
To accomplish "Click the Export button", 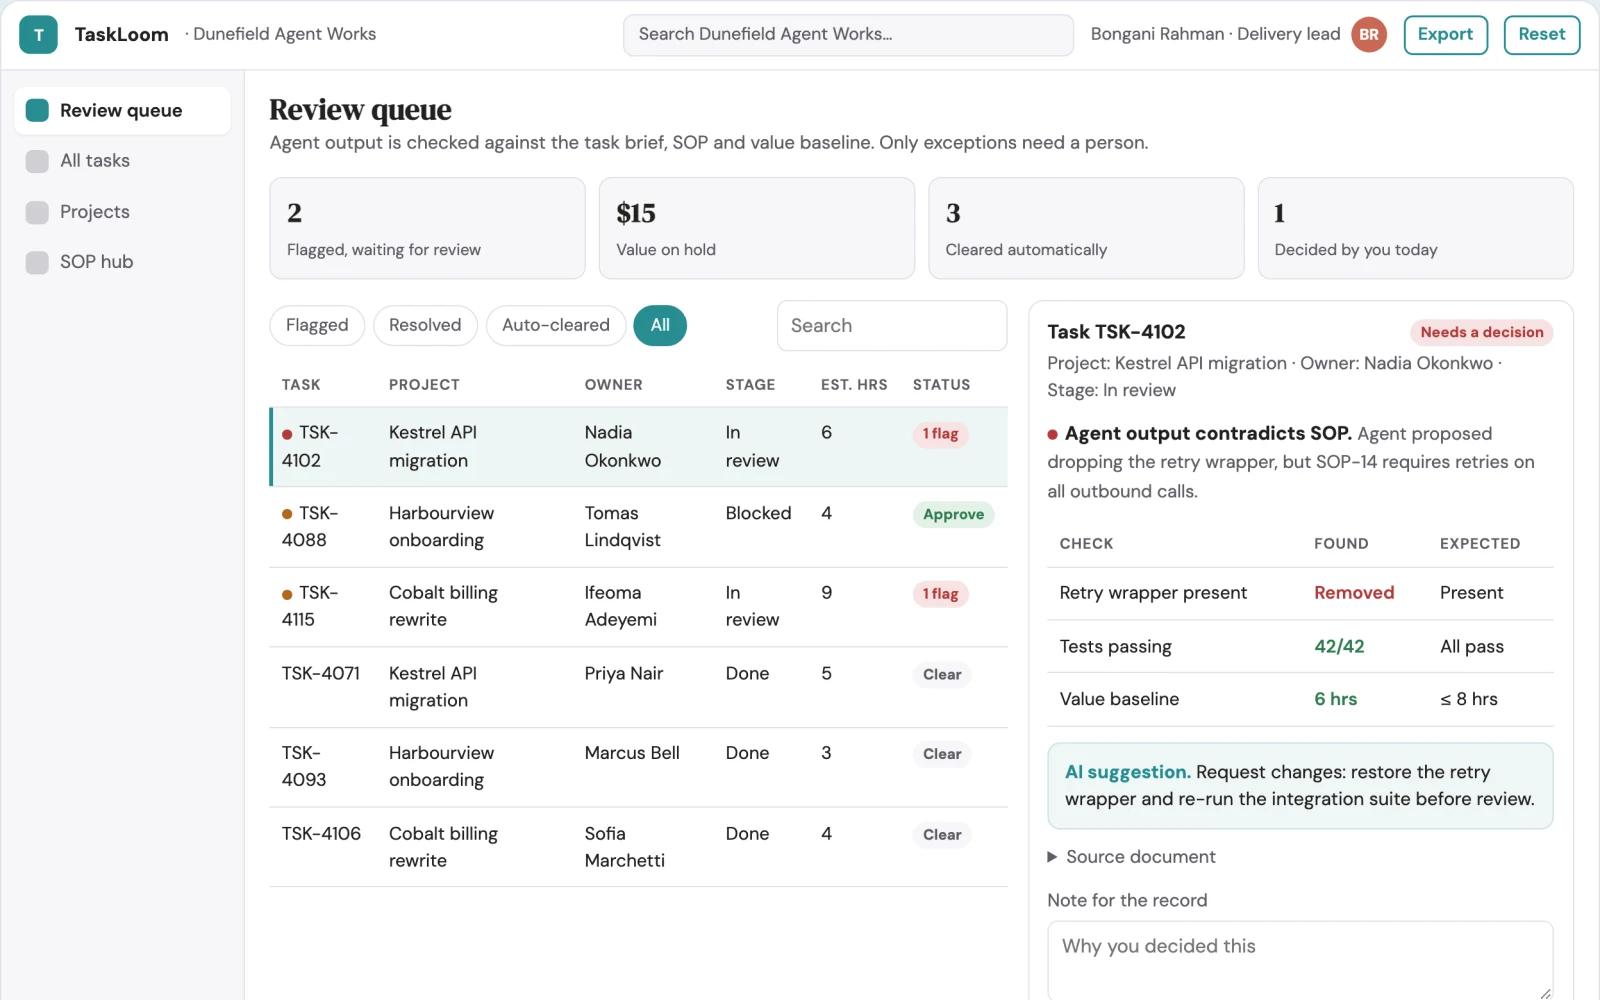I will click(x=1446, y=35).
